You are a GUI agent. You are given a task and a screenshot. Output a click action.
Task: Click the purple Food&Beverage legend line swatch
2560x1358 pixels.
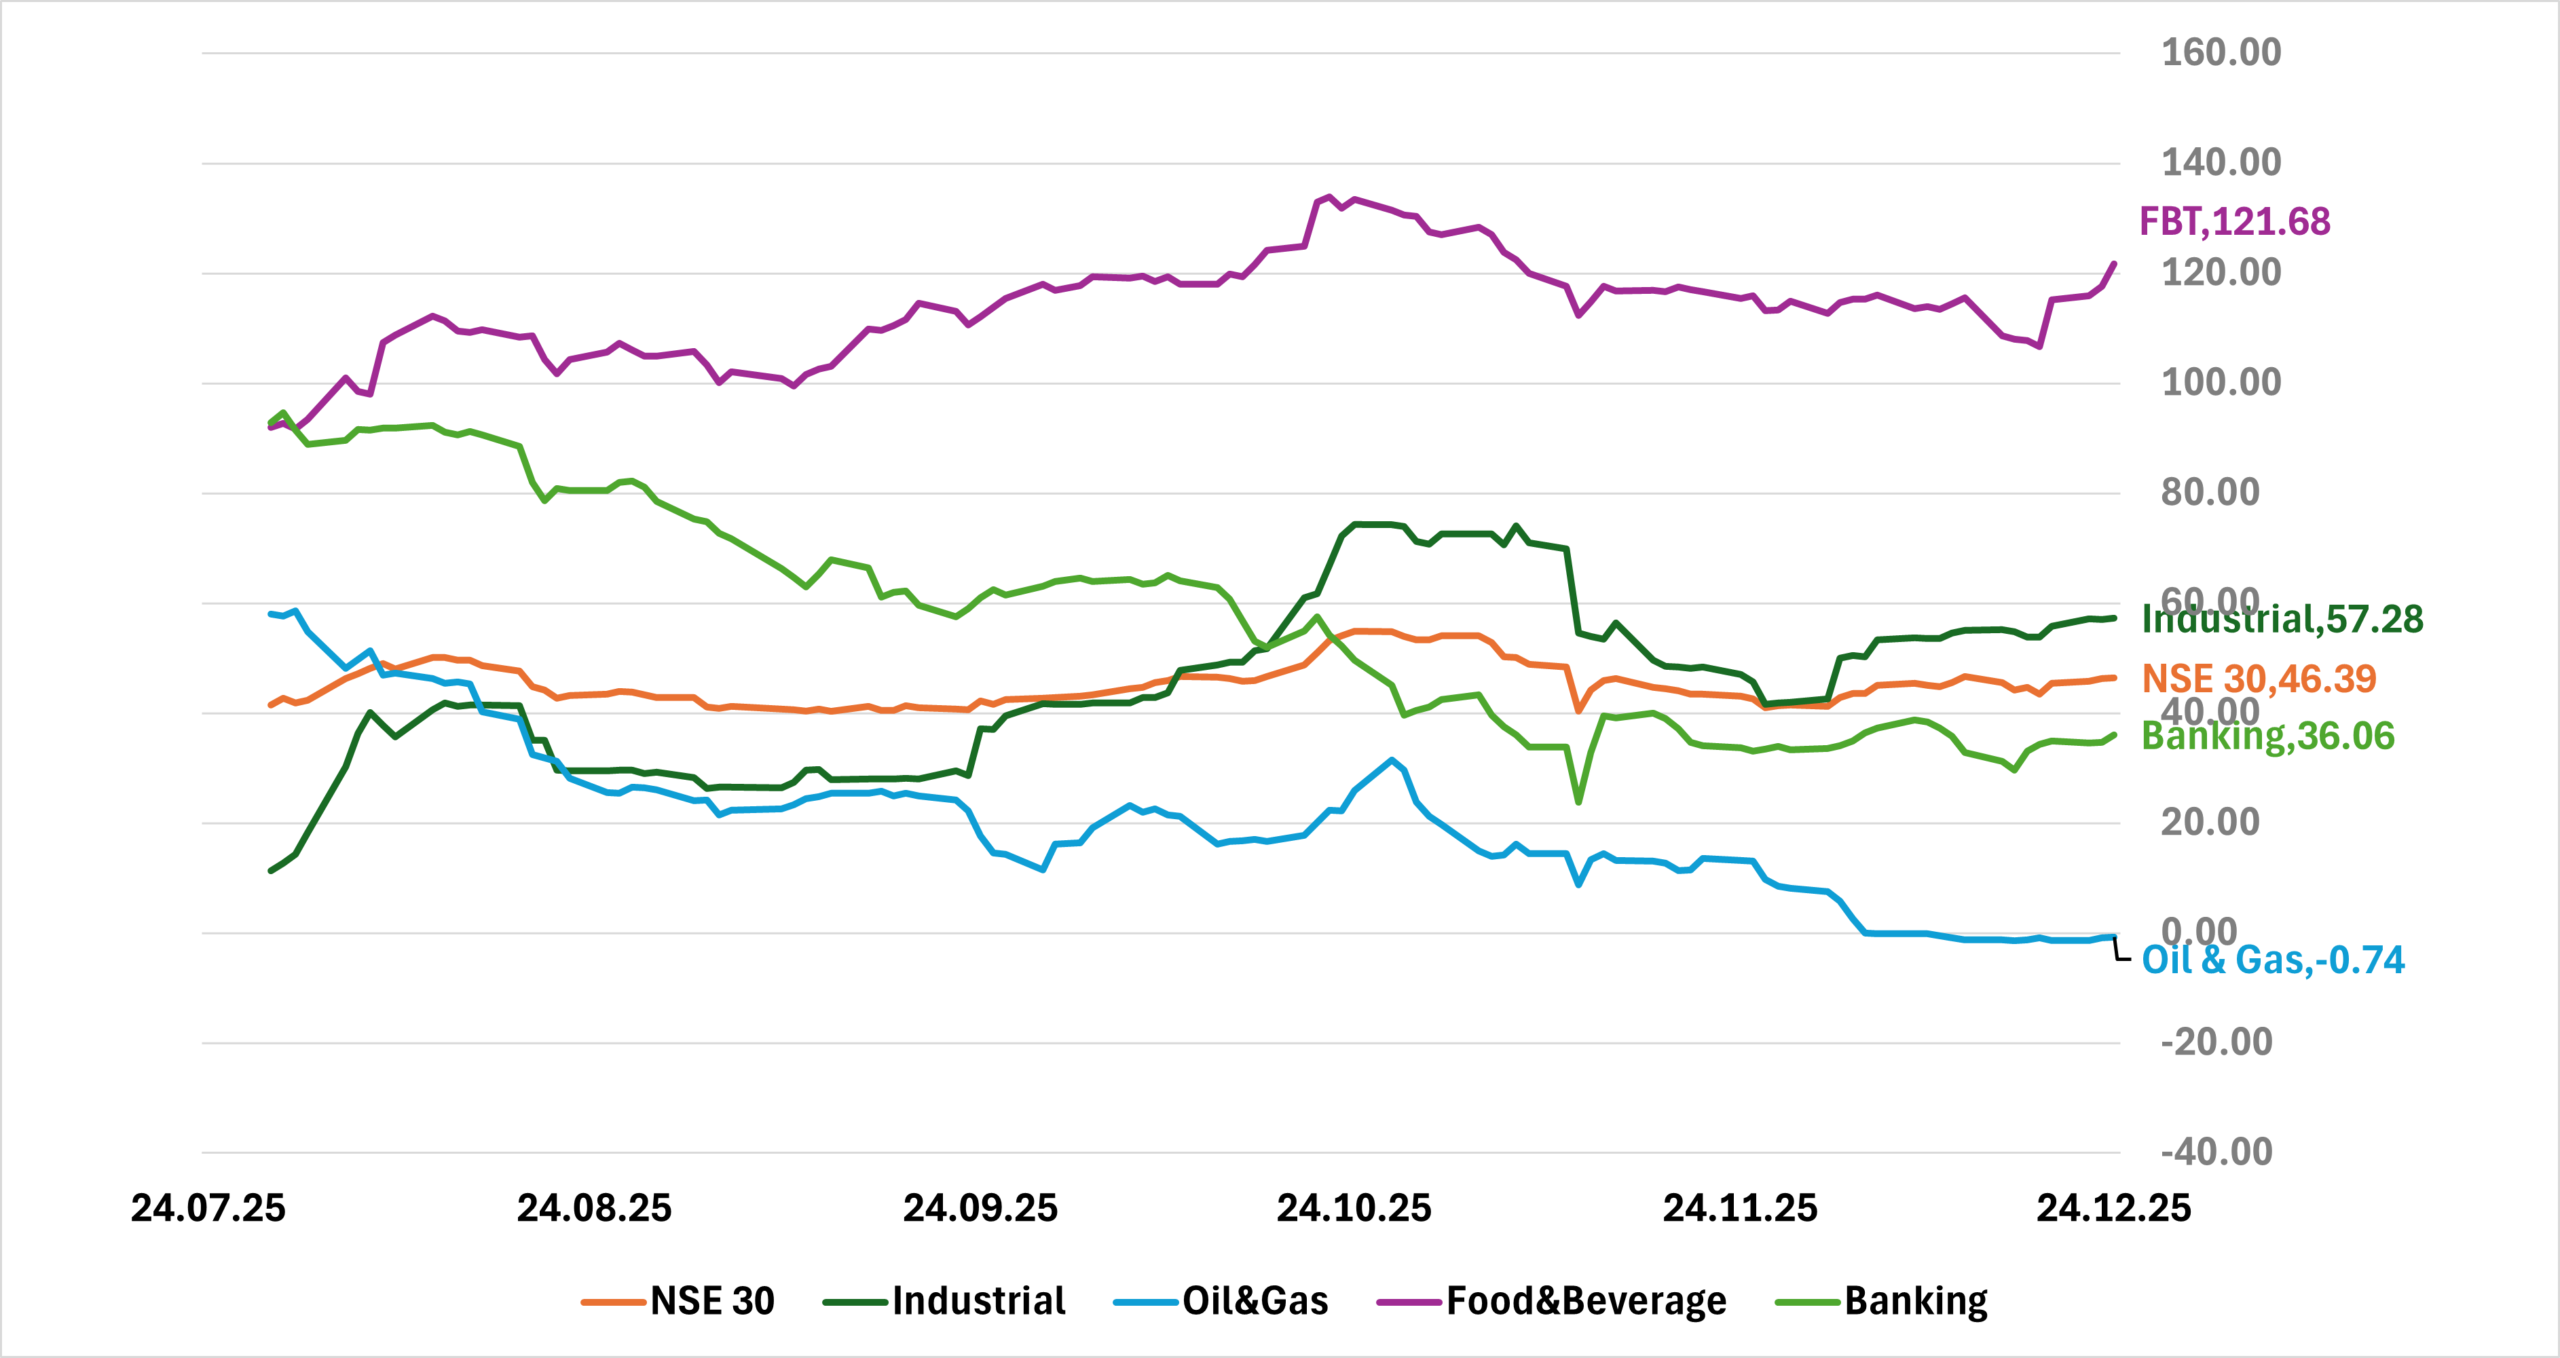(1409, 1302)
